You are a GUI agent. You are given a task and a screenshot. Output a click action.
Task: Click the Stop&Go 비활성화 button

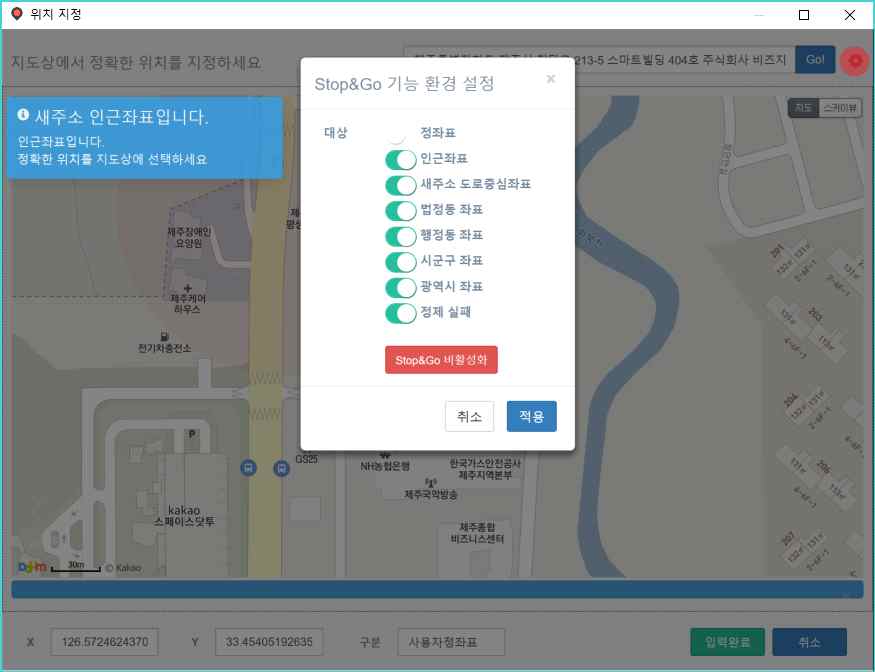(x=441, y=360)
